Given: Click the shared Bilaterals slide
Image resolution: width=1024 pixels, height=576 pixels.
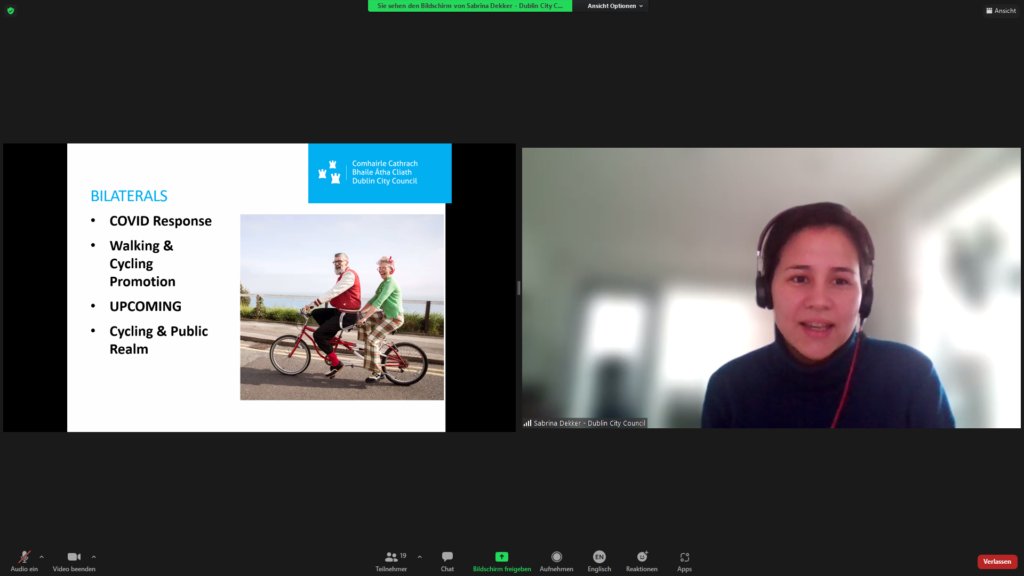Looking at the screenshot, I should click(259, 288).
